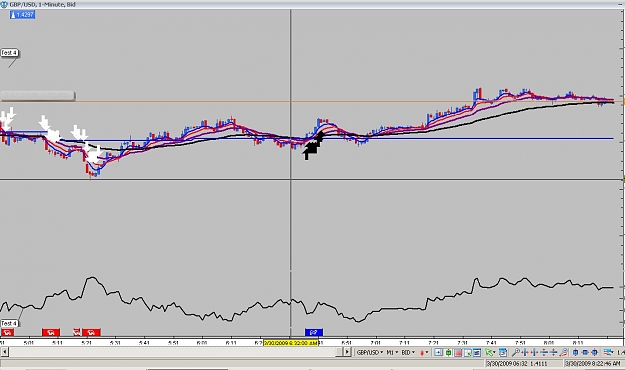Click the Test 4 label in the indicator pane

9,323
